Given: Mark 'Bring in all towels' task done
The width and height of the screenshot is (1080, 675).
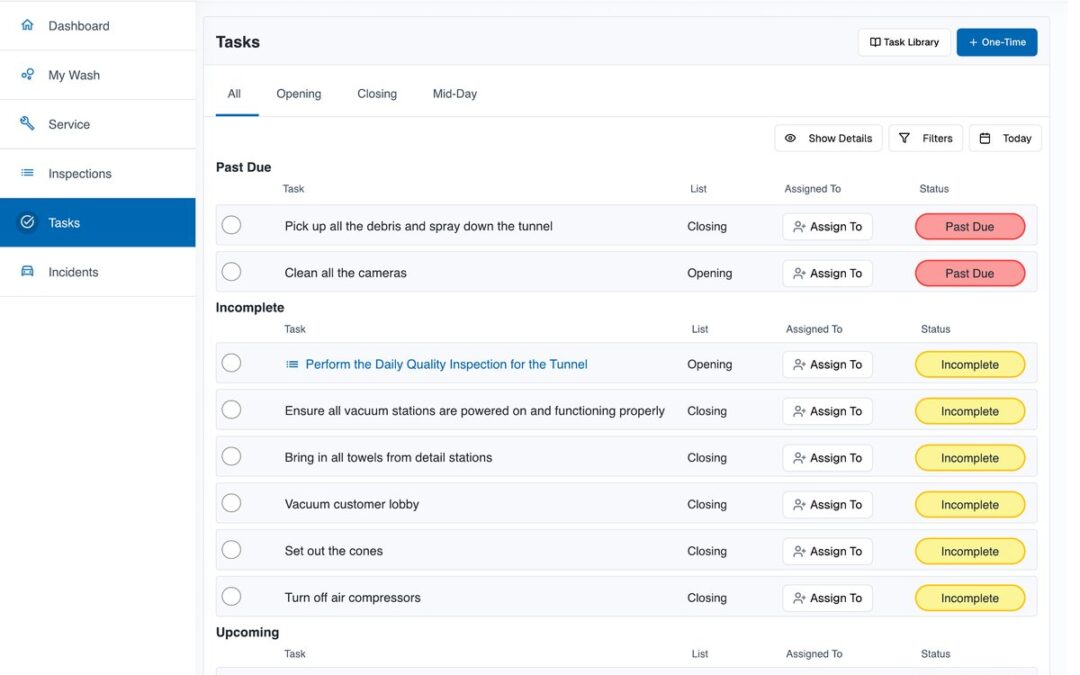Looking at the screenshot, I should [x=231, y=457].
